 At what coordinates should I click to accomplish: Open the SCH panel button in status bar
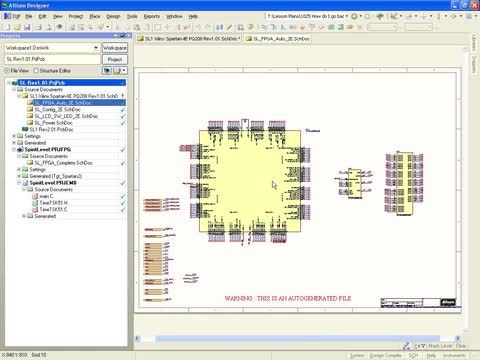(413, 356)
